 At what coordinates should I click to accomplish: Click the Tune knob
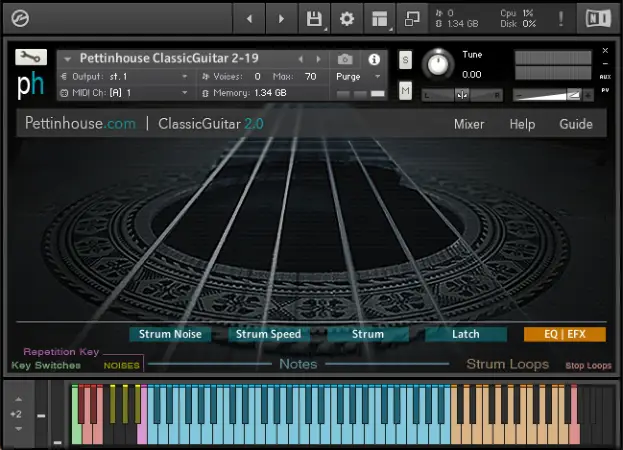[x=437, y=65]
